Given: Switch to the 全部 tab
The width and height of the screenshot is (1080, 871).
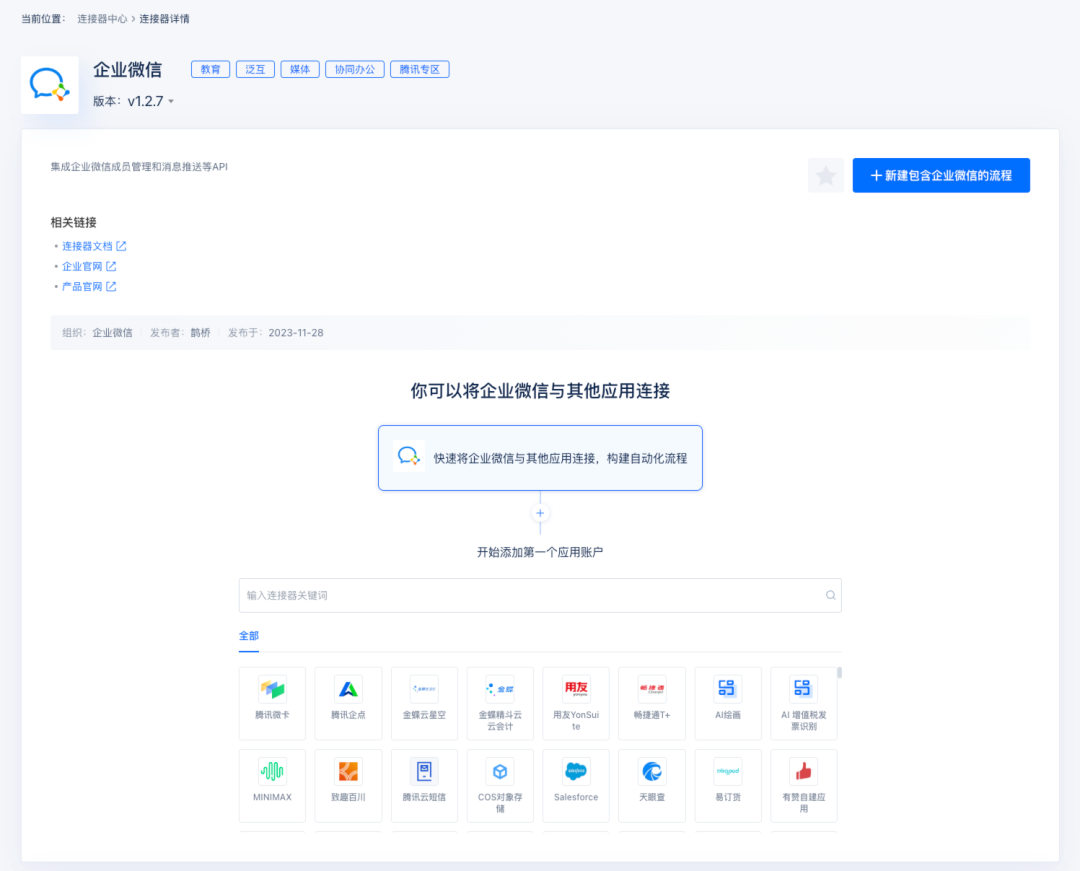Looking at the screenshot, I should (x=249, y=636).
